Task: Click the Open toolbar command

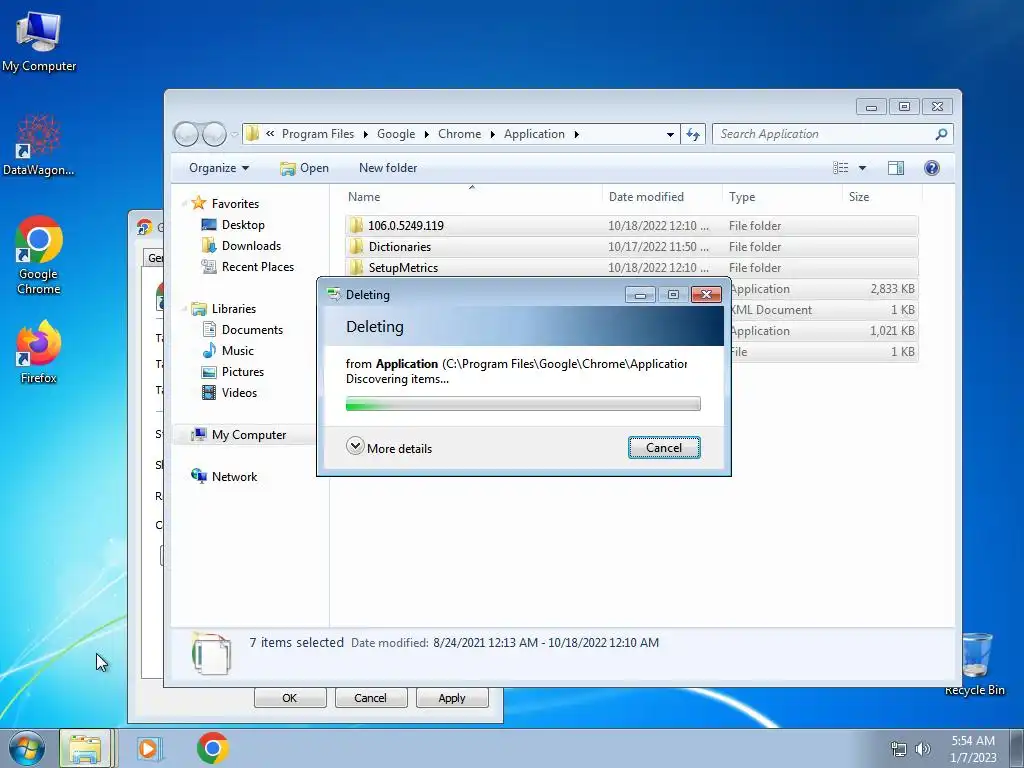Action: 304,168
